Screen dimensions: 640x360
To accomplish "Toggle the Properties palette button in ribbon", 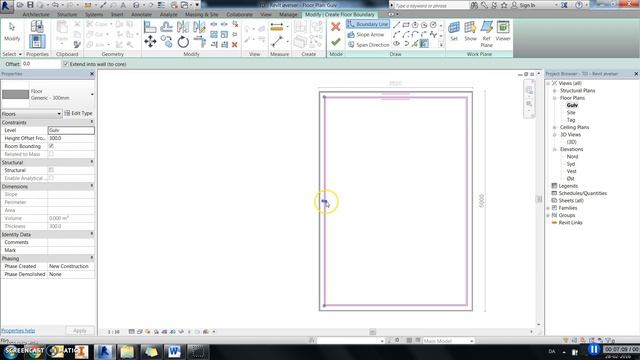I will pyautogui.click(x=37, y=41).
